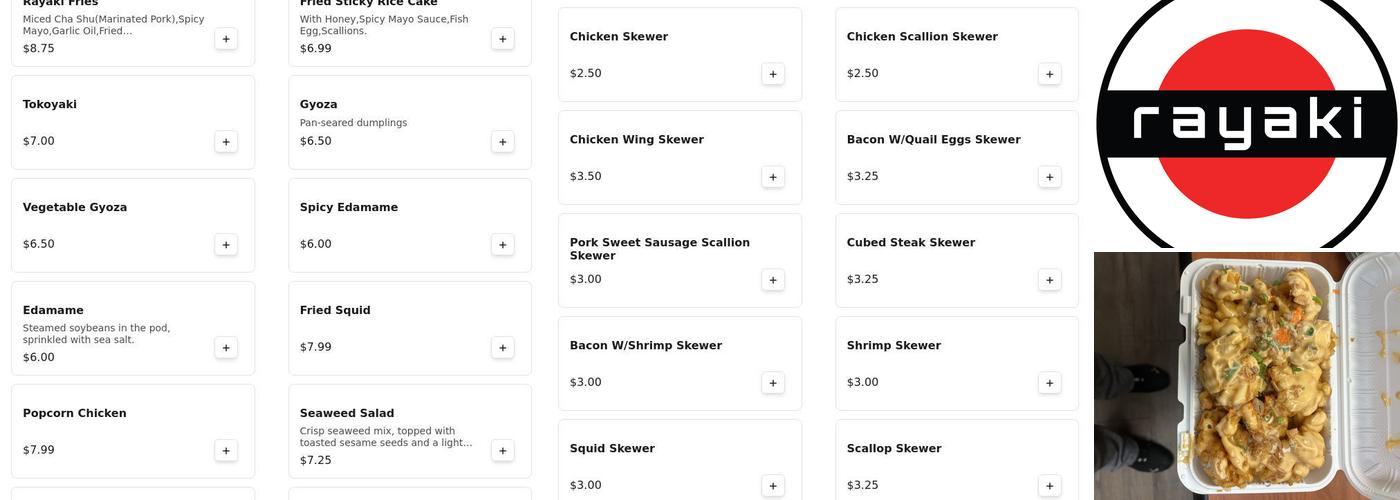Screen dimensions: 1400x500
Task: Open Pork Sweet Sausage Scallion Skewer item
Action: [660, 250]
